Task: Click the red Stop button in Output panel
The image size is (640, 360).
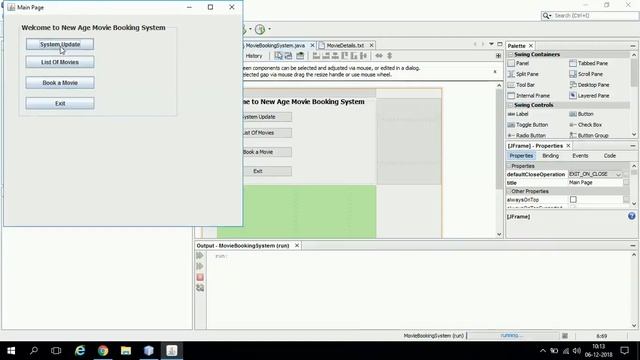Action: tap(200, 277)
